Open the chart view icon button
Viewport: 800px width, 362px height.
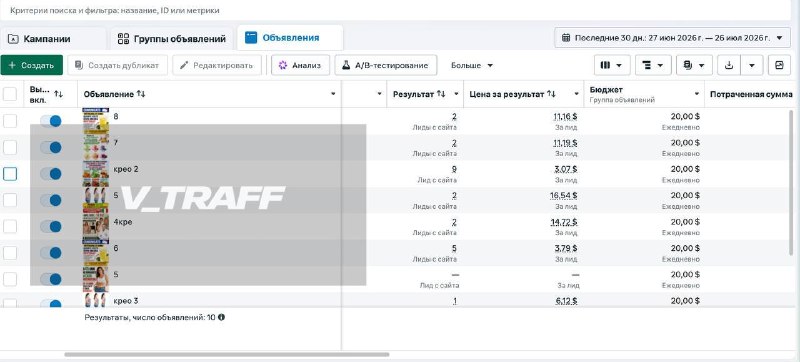tap(779, 65)
